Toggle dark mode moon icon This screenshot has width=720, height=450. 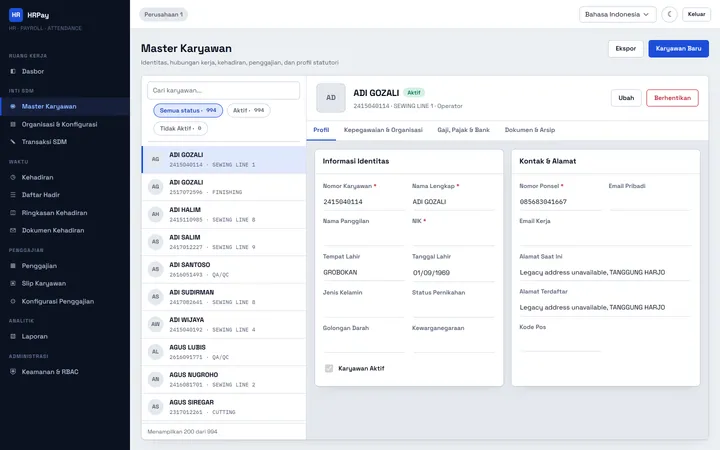click(x=669, y=14)
